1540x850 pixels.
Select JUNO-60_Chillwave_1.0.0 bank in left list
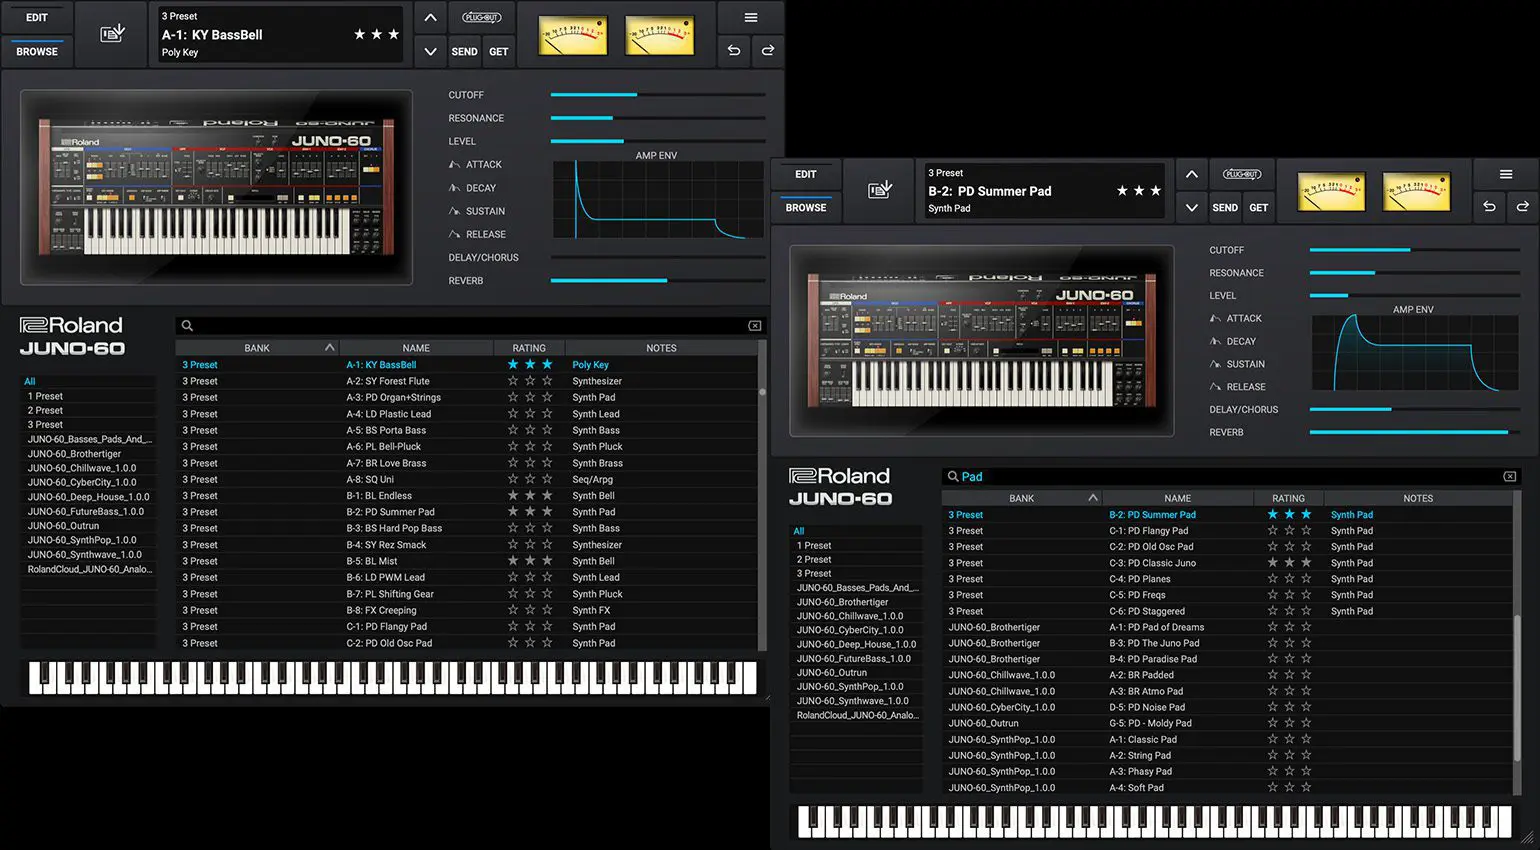click(82, 468)
